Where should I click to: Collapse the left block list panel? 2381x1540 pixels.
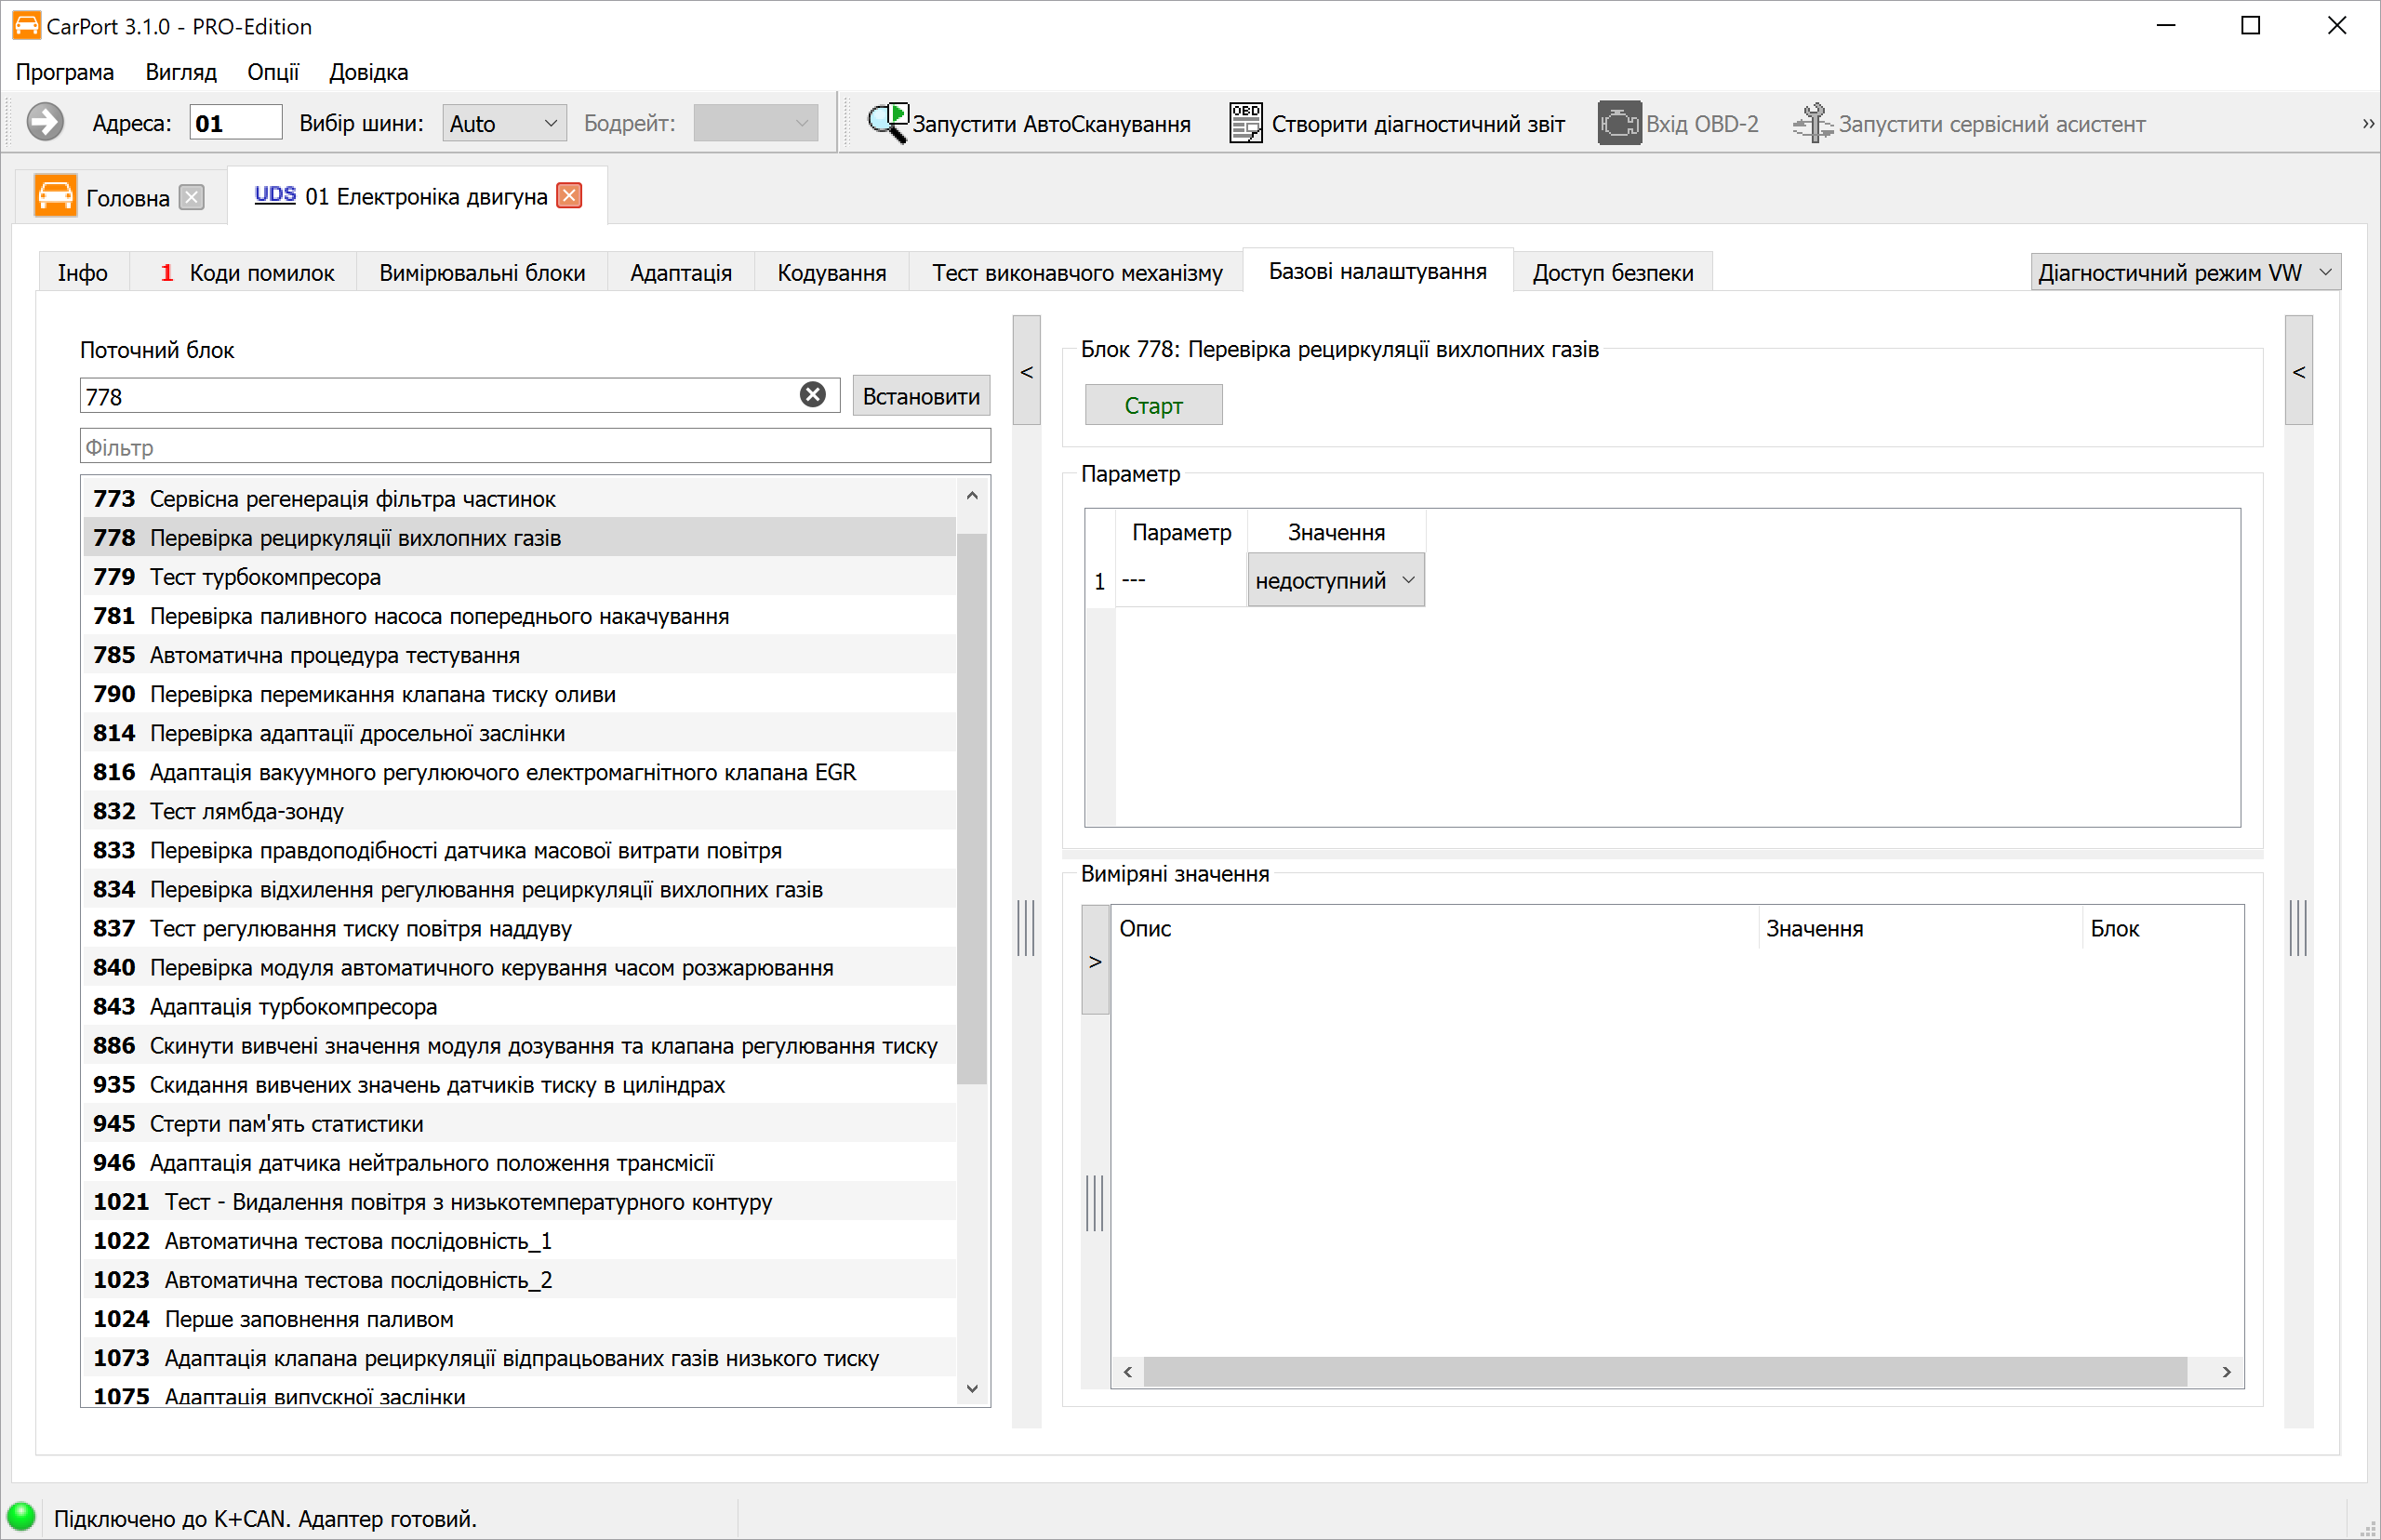pyautogui.click(x=1026, y=371)
